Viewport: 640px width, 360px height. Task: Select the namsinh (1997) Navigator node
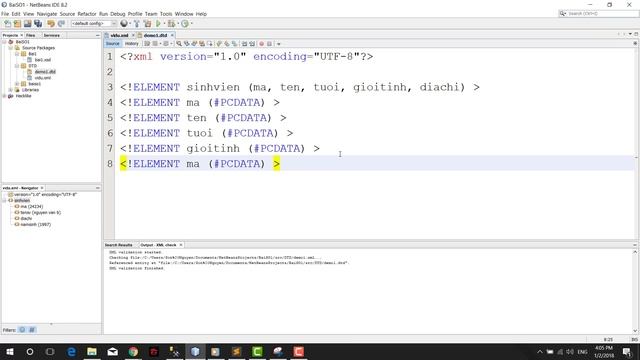(x=35, y=224)
